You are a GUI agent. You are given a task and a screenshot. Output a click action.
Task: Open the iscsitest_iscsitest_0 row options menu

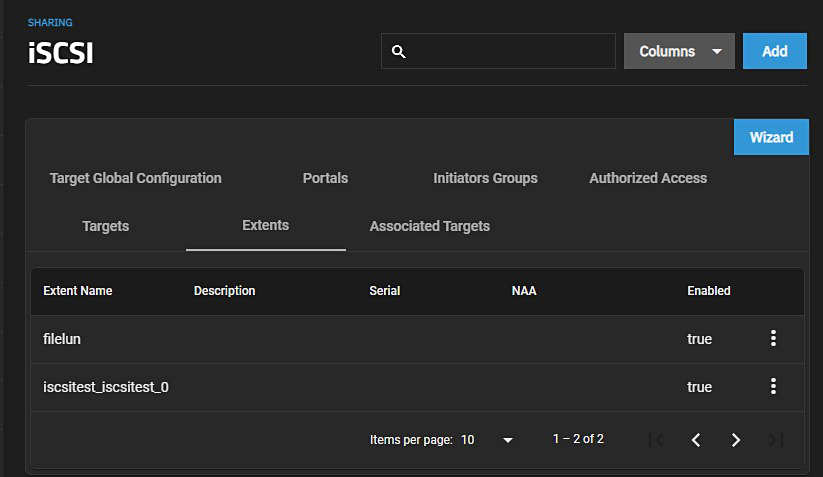773,387
